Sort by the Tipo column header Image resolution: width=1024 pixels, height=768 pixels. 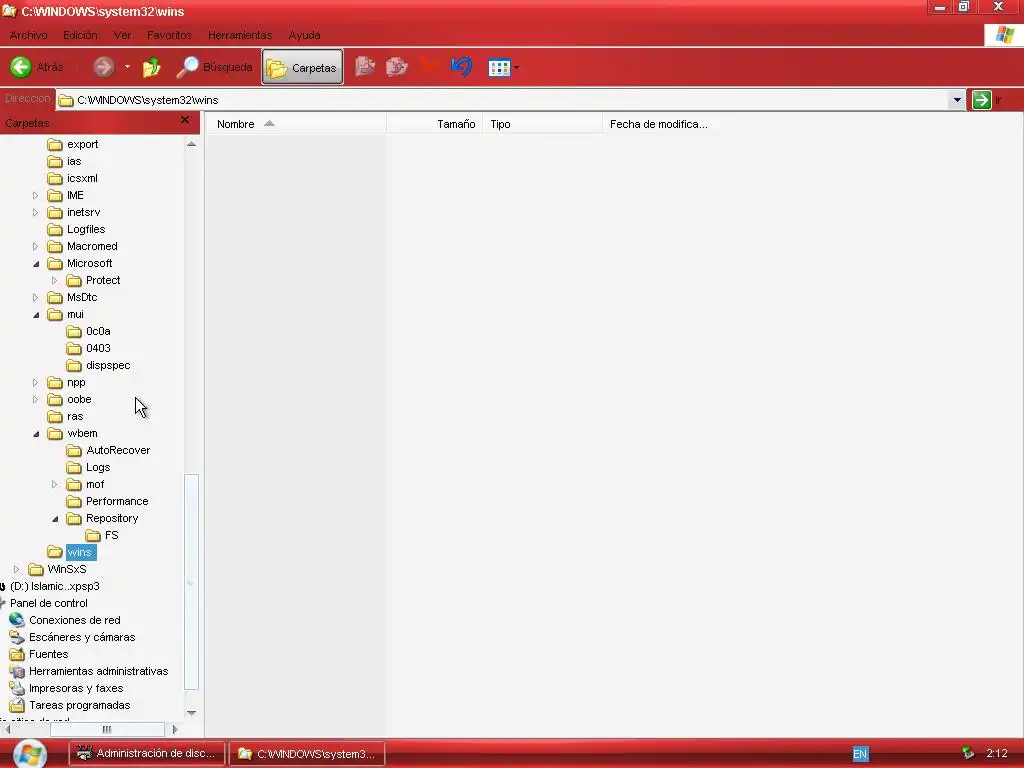coord(542,124)
